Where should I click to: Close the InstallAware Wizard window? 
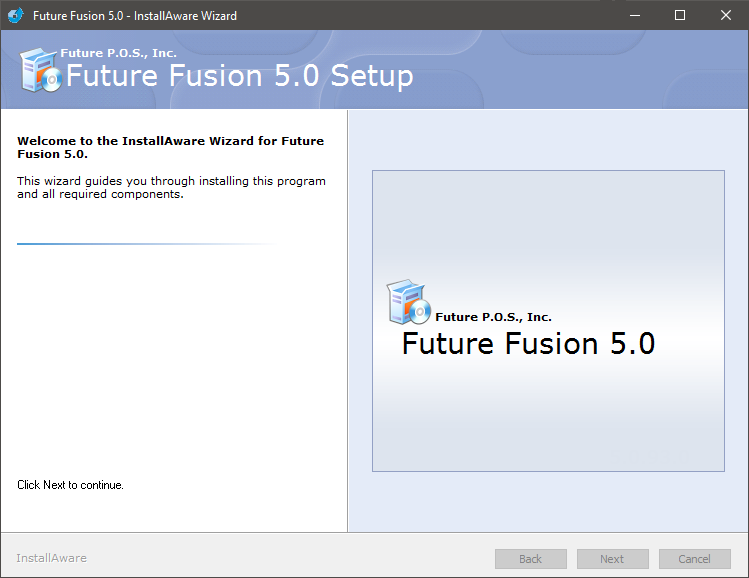coord(726,15)
